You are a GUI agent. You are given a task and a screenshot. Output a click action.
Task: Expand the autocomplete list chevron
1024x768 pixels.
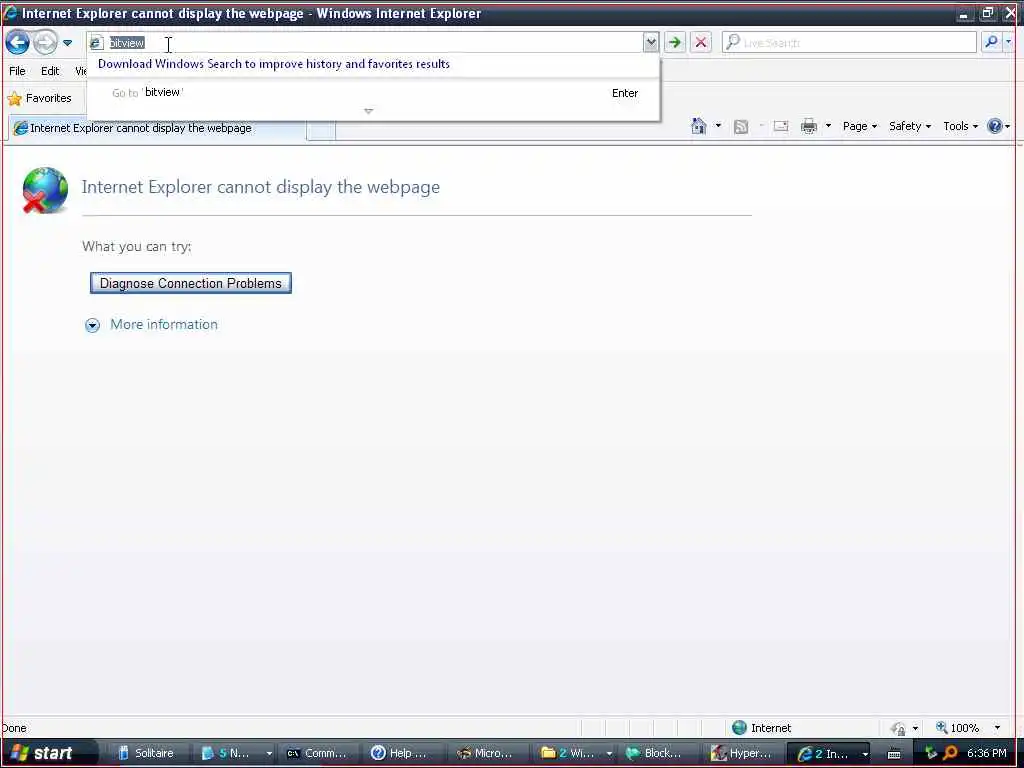[368, 111]
